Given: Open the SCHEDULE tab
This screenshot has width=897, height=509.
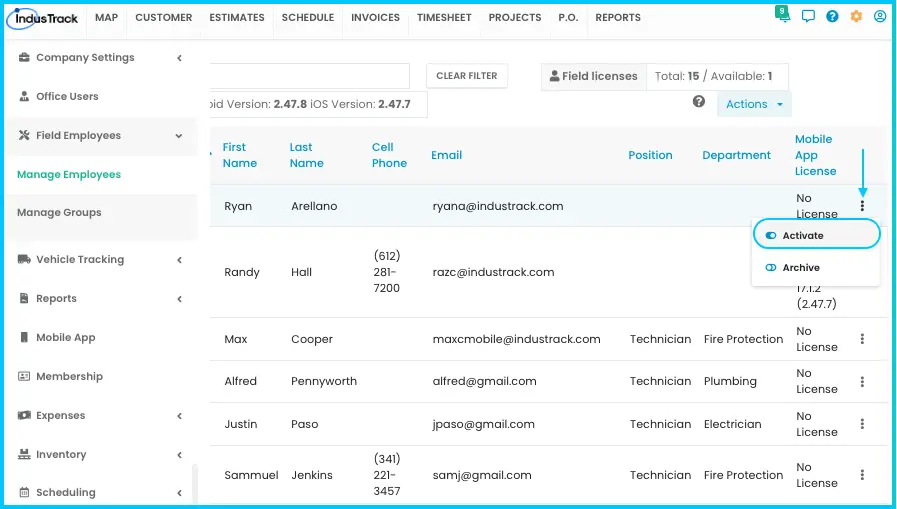Looking at the screenshot, I should [308, 18].
